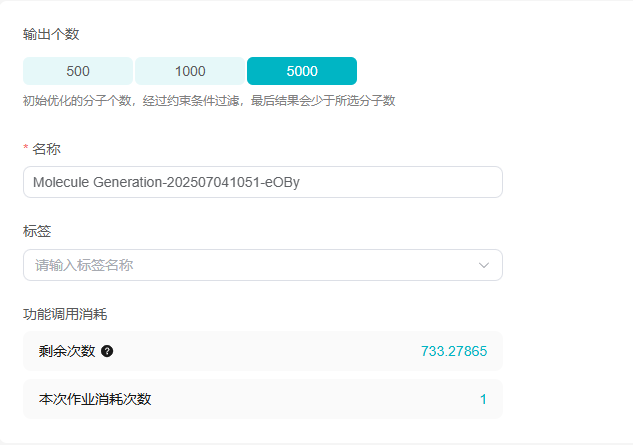This screenshot has height=445, width=633.
Task: Choose 1000 as the output count
Action: tap(190, 71)
